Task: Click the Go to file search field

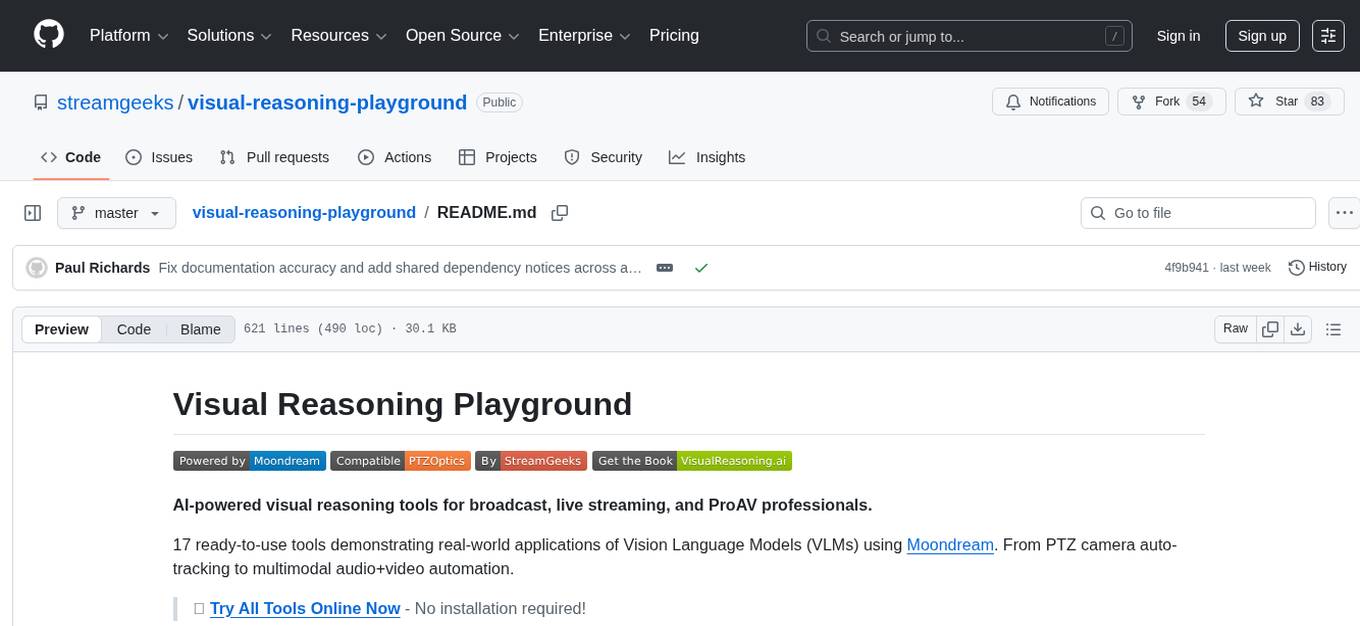Action: click(x=1197, y=212)
